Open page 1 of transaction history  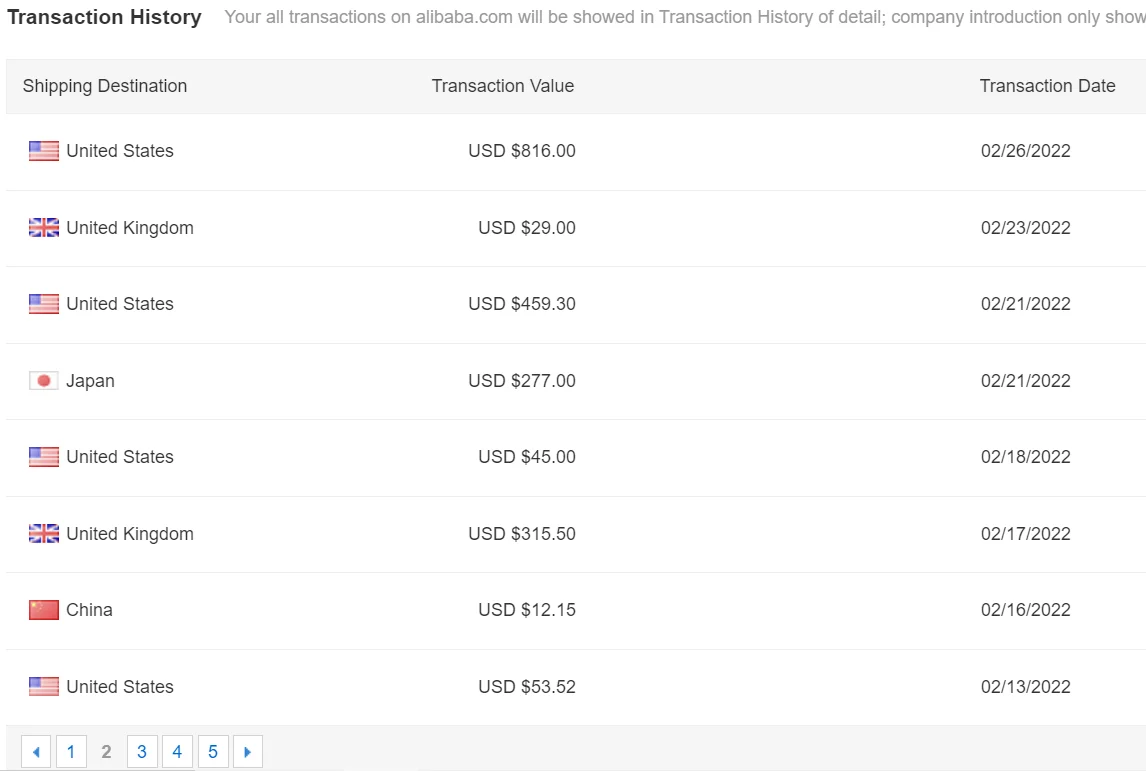click(x=71, y=752)
